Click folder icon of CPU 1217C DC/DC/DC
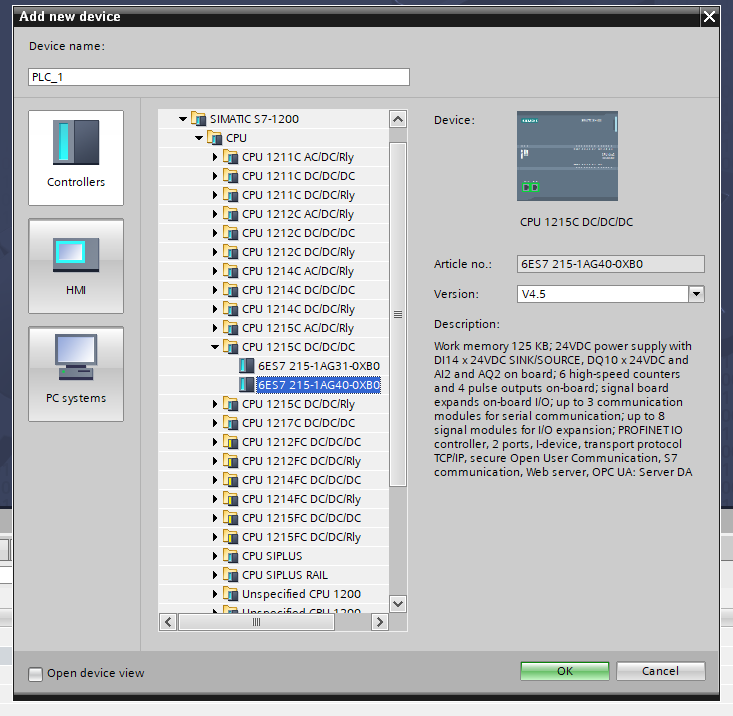 click(230, 423)
